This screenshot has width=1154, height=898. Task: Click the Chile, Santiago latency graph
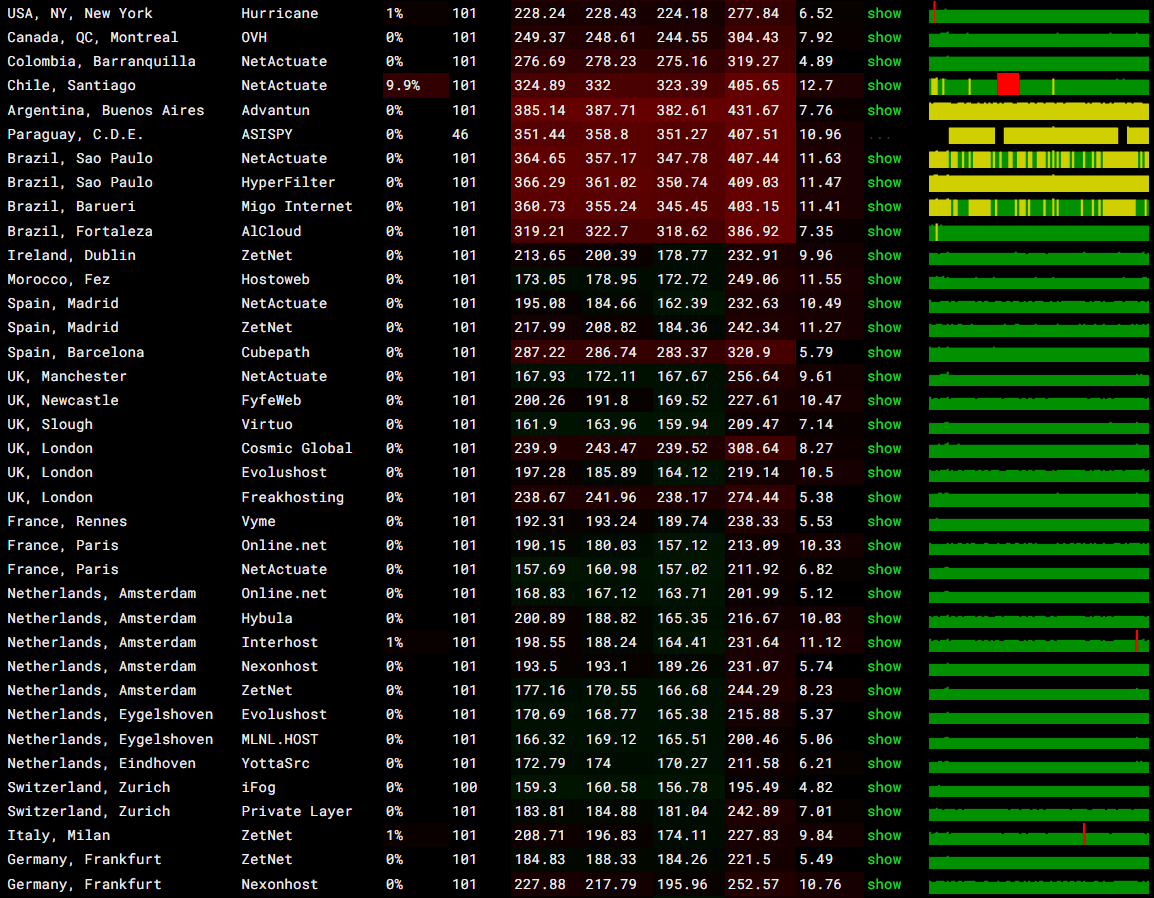1038,85
